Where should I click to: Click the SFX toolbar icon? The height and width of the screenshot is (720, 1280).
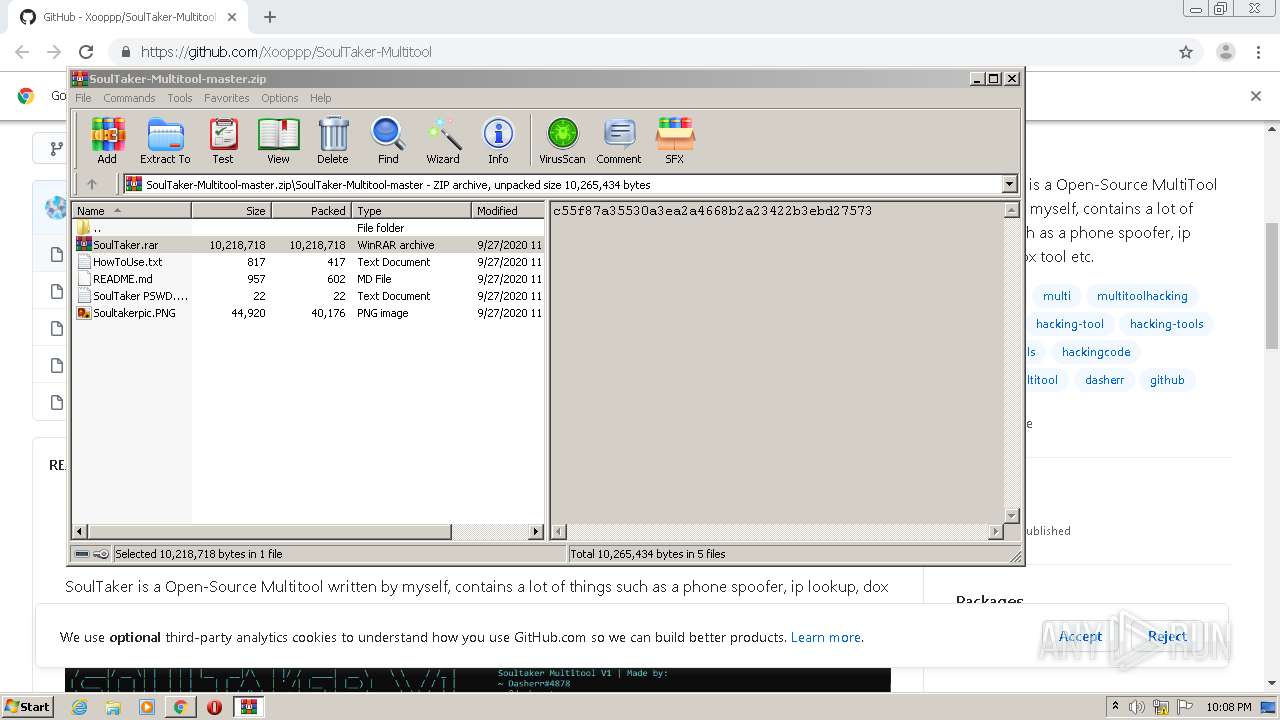coord(675,140)
